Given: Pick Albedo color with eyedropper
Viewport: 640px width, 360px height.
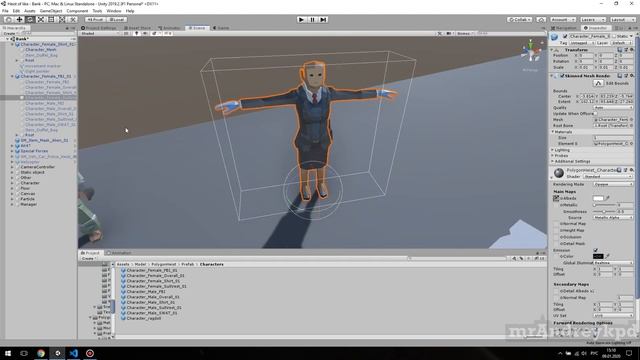Looking at the screenshot, I should pyautogui.click(x=607, y=198).
